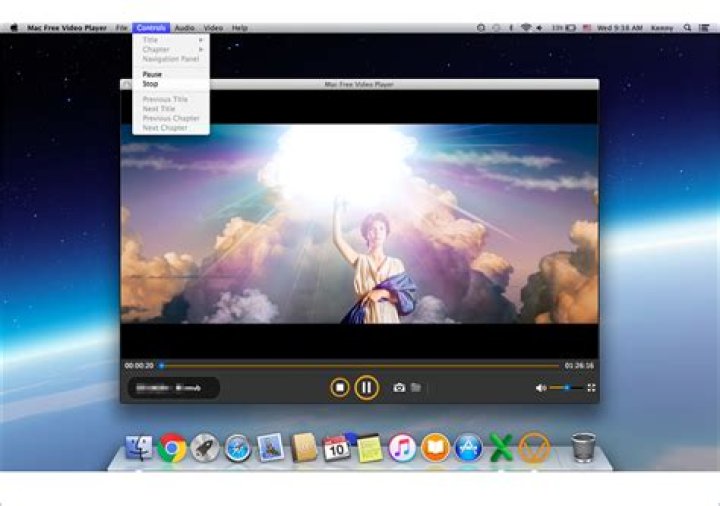Open the Help menu
Image resolution: width=720 pixels, height=506 pixels.
[240, 28]
